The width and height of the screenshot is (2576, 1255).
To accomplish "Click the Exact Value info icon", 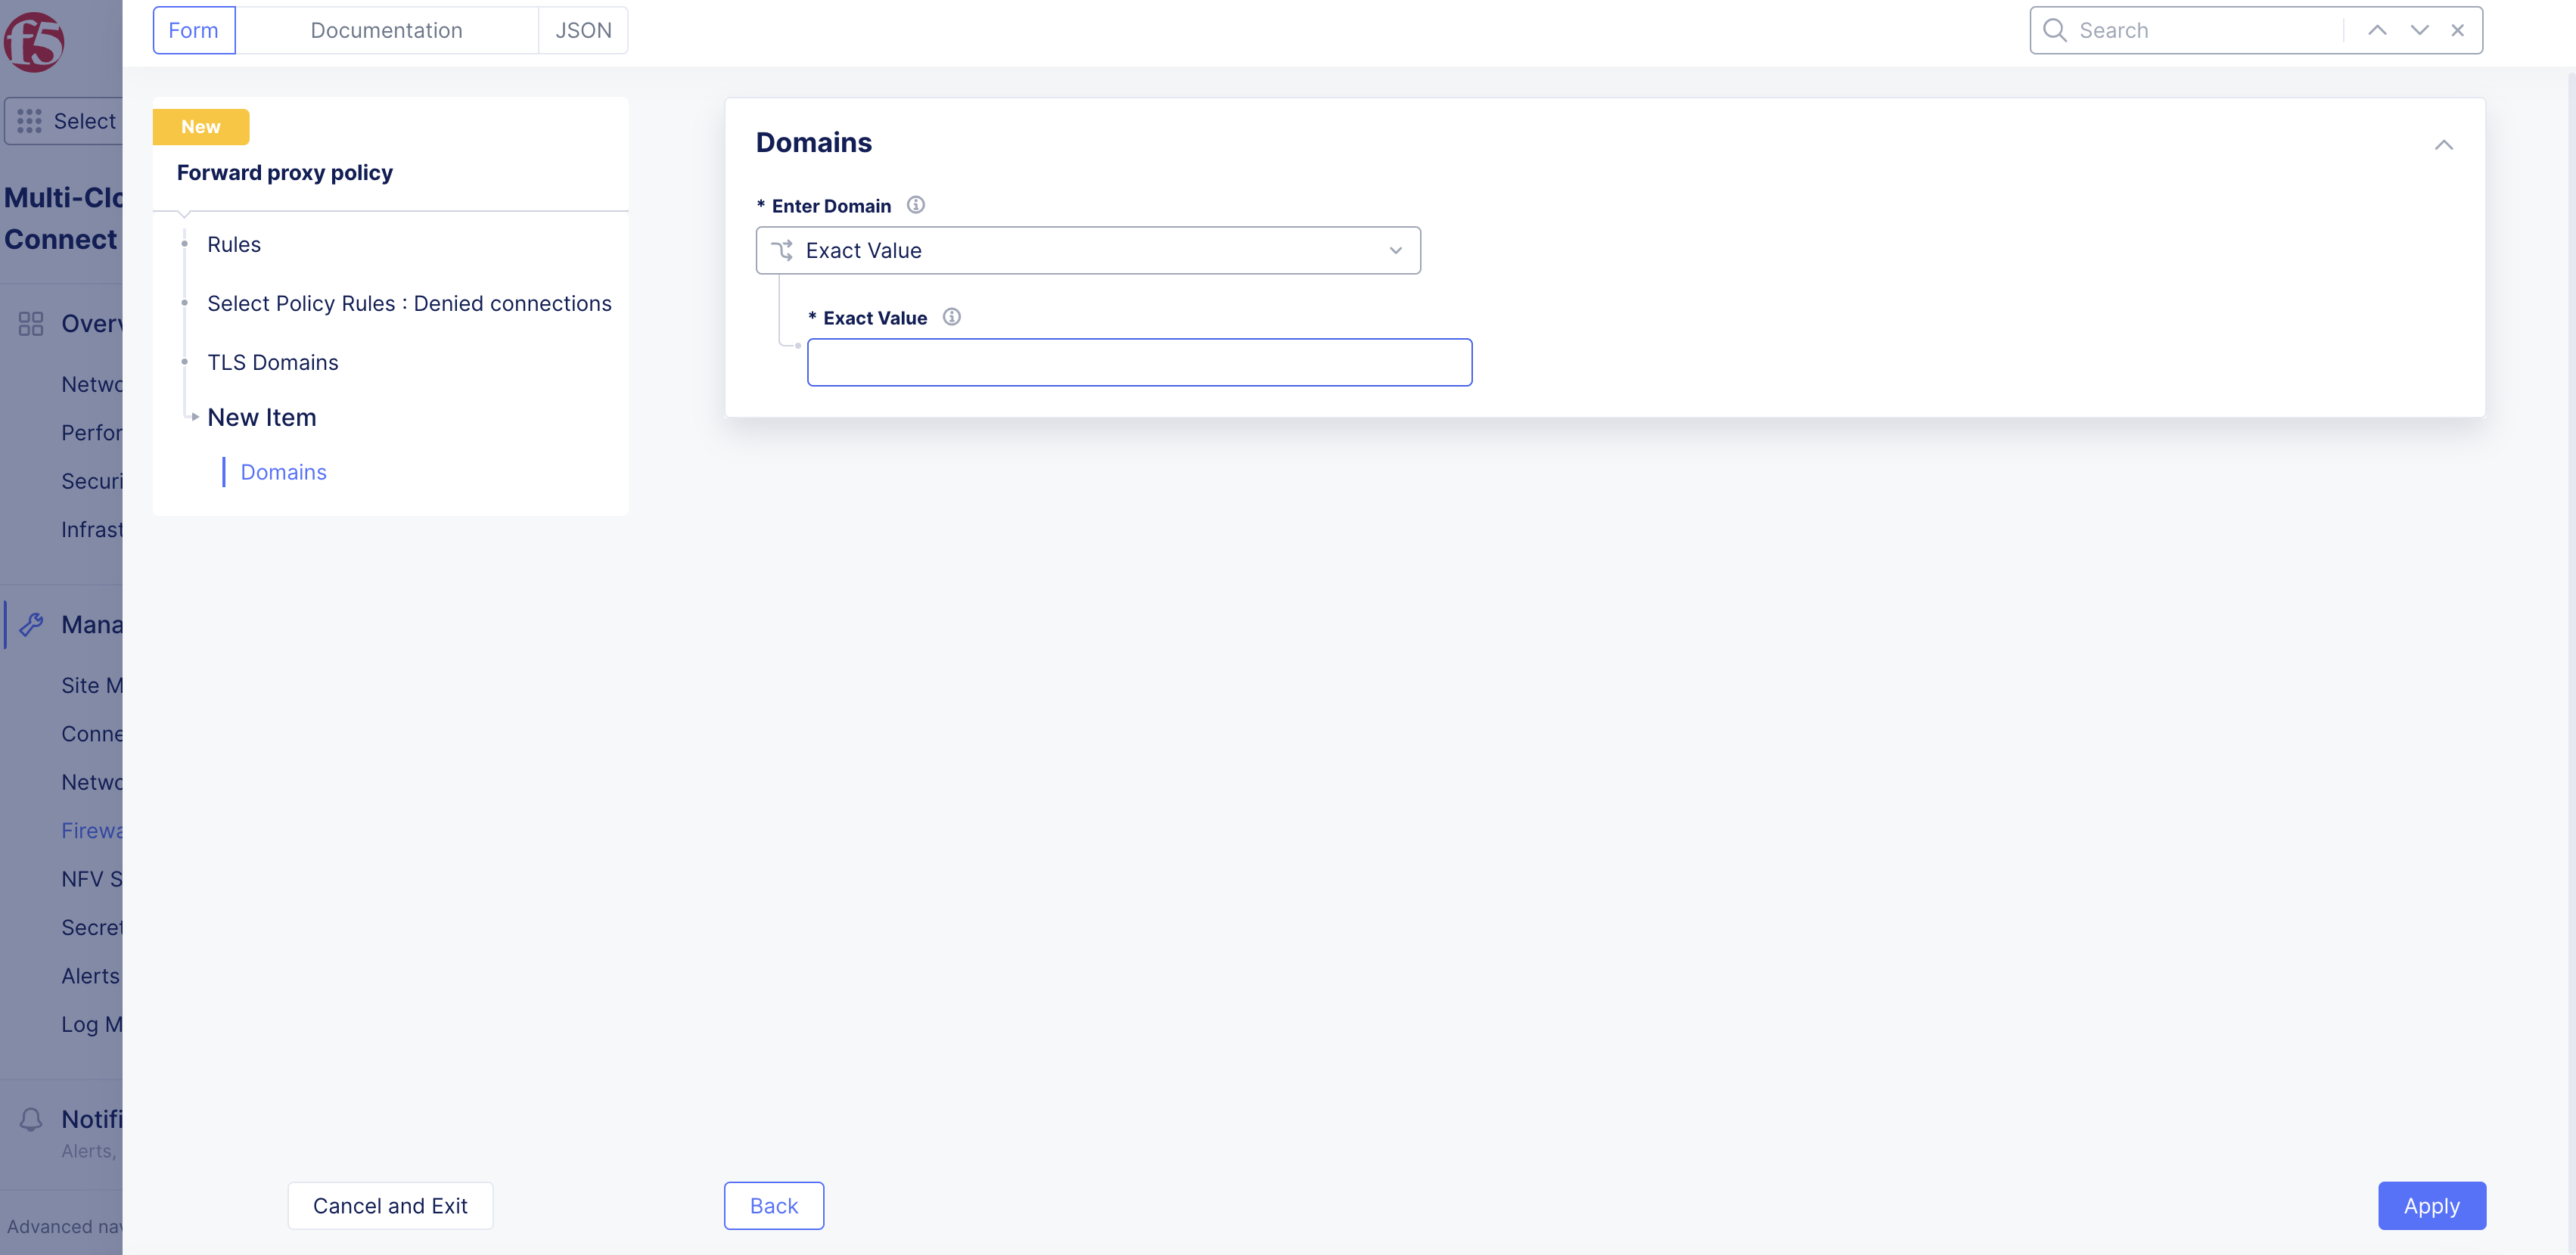I will (x=951, y=317).
